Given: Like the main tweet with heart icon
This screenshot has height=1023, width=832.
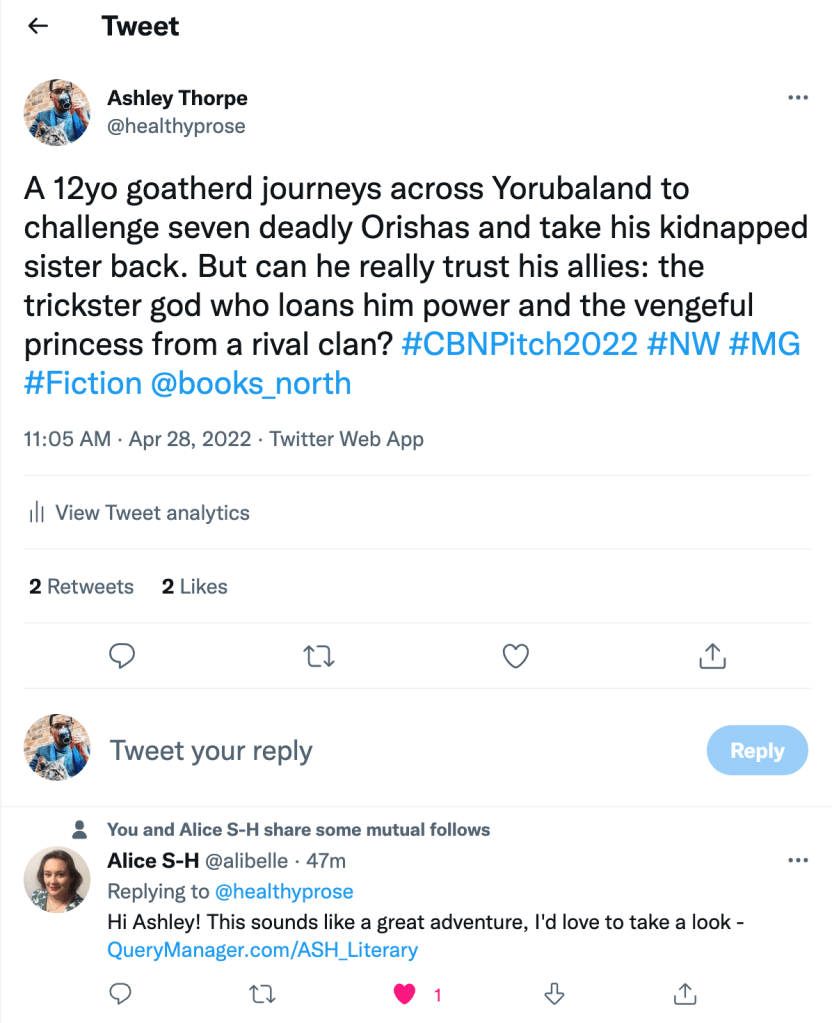Looking at the screenshot, I should tap(515, 656).
